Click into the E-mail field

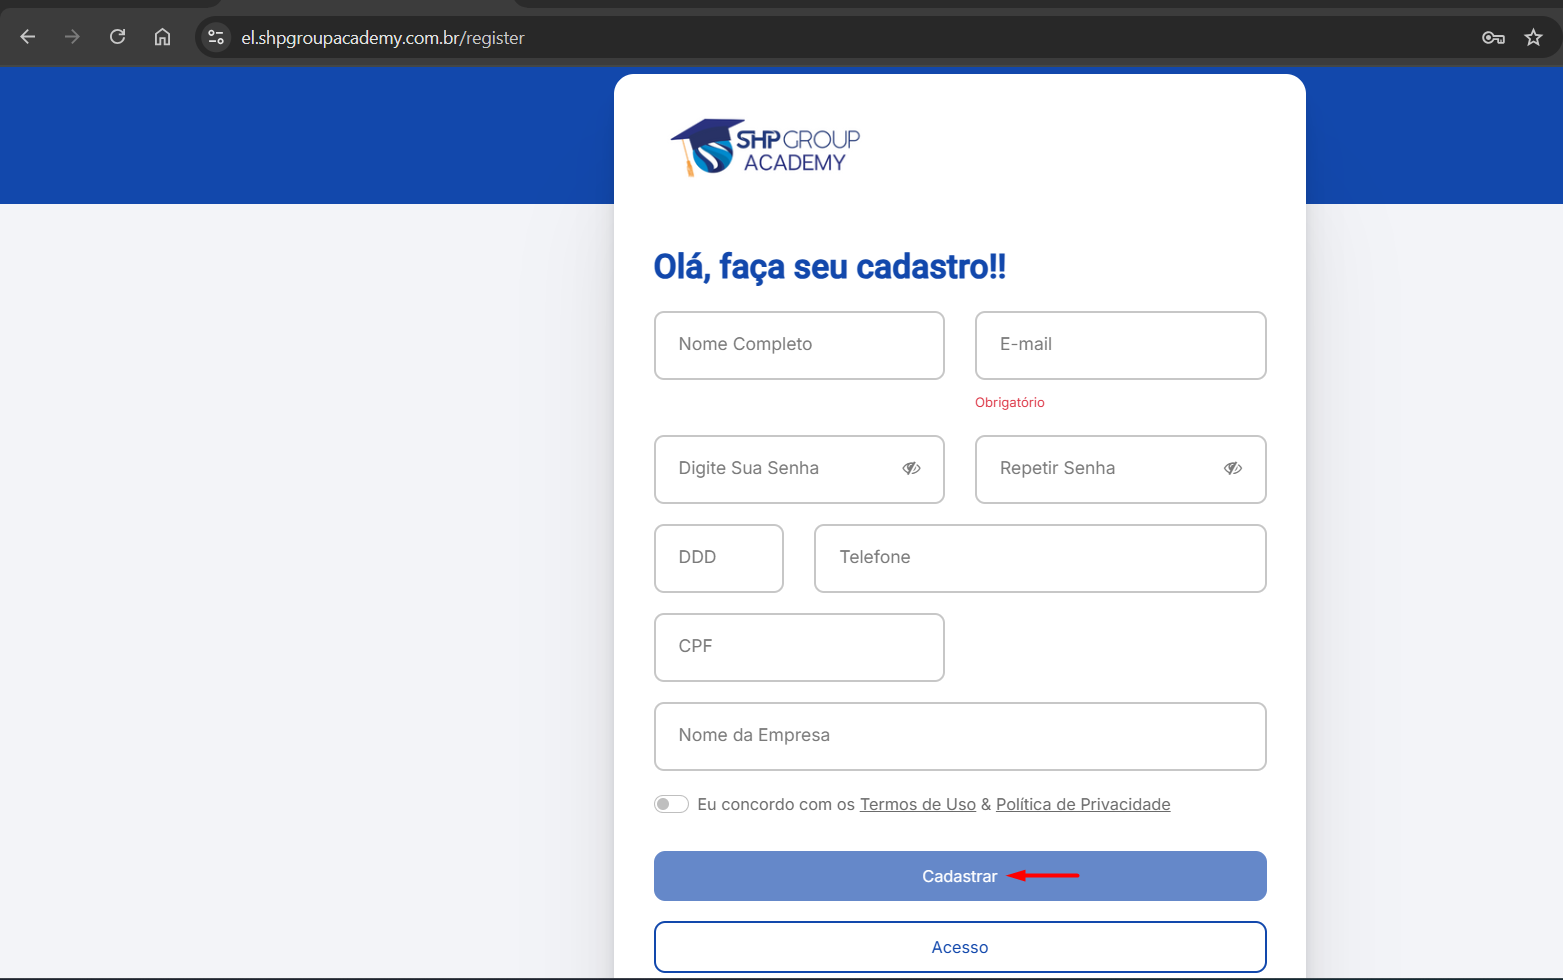point(1120,345)
